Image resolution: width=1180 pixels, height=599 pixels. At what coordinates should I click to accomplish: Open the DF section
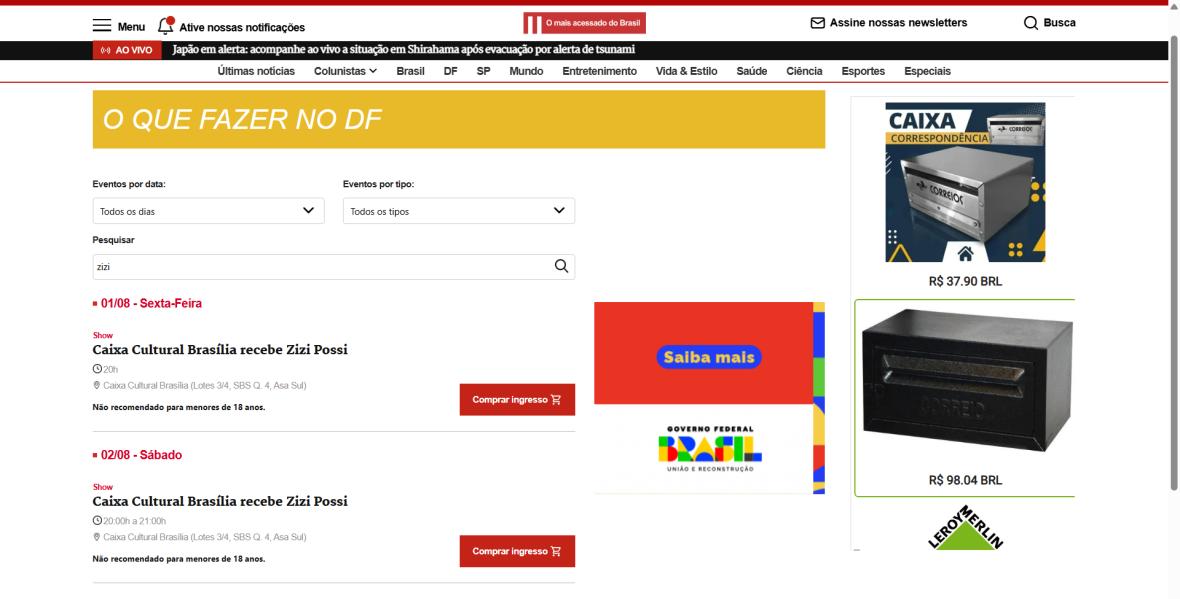pos(451,71)
